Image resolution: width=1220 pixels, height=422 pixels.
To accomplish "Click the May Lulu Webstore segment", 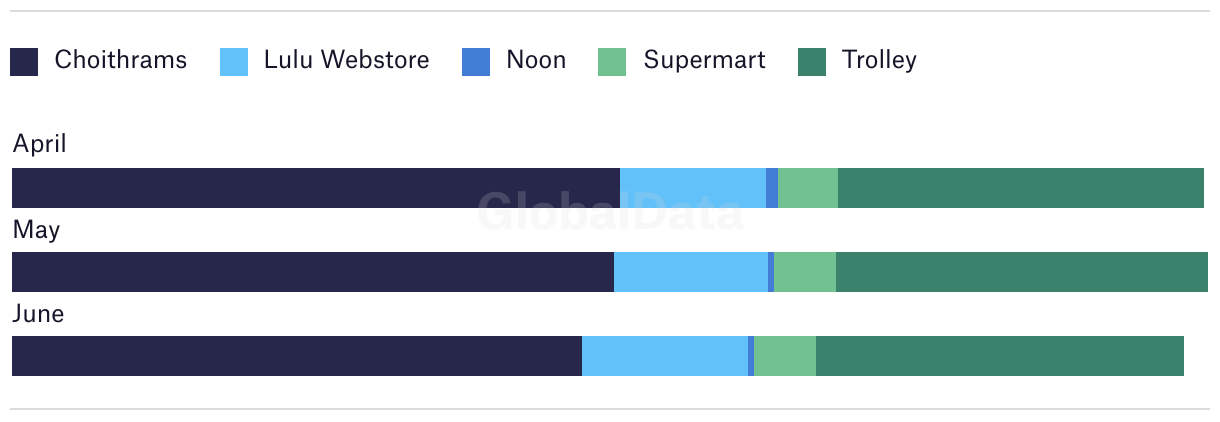I will tap(691, 272).
